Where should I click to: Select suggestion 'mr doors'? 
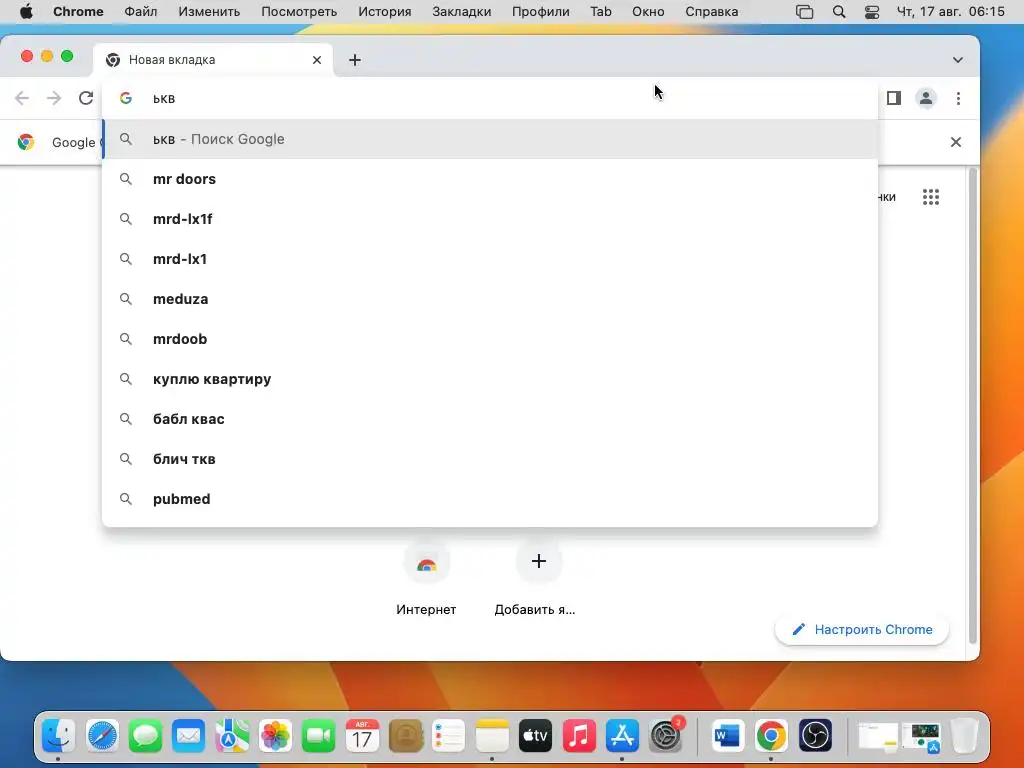tap(490, 179)
